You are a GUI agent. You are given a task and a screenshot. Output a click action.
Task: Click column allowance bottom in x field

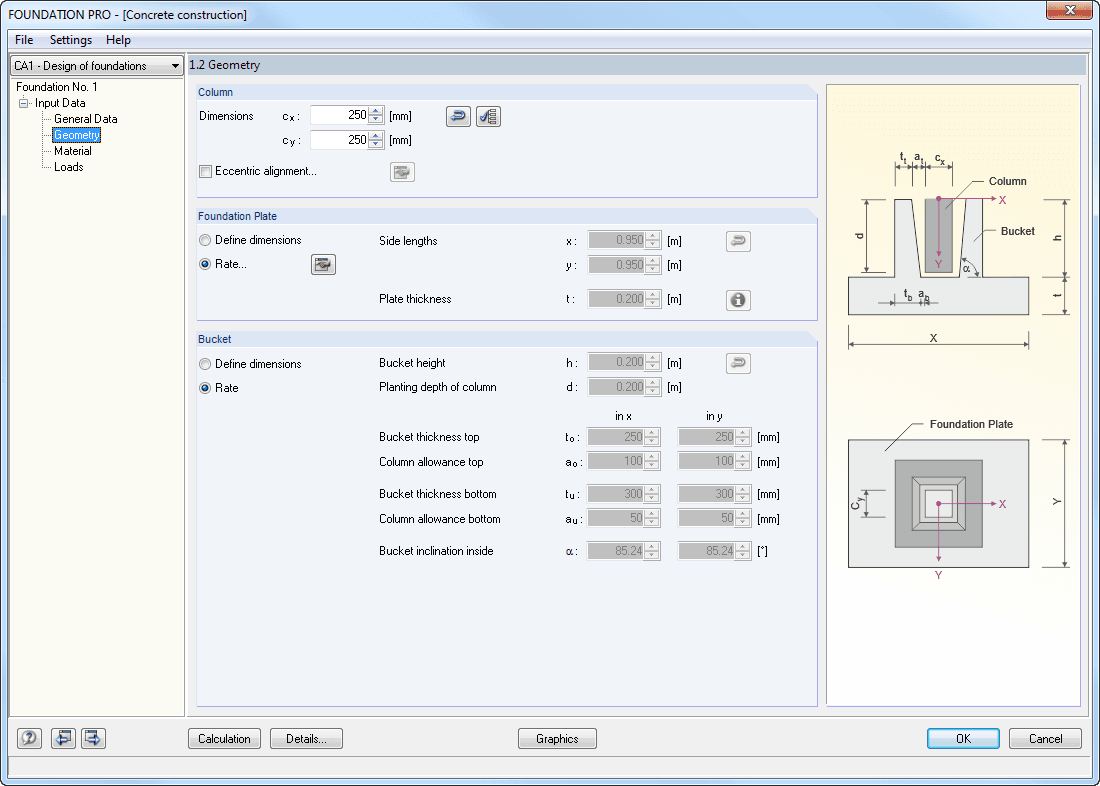click(617, 519)
